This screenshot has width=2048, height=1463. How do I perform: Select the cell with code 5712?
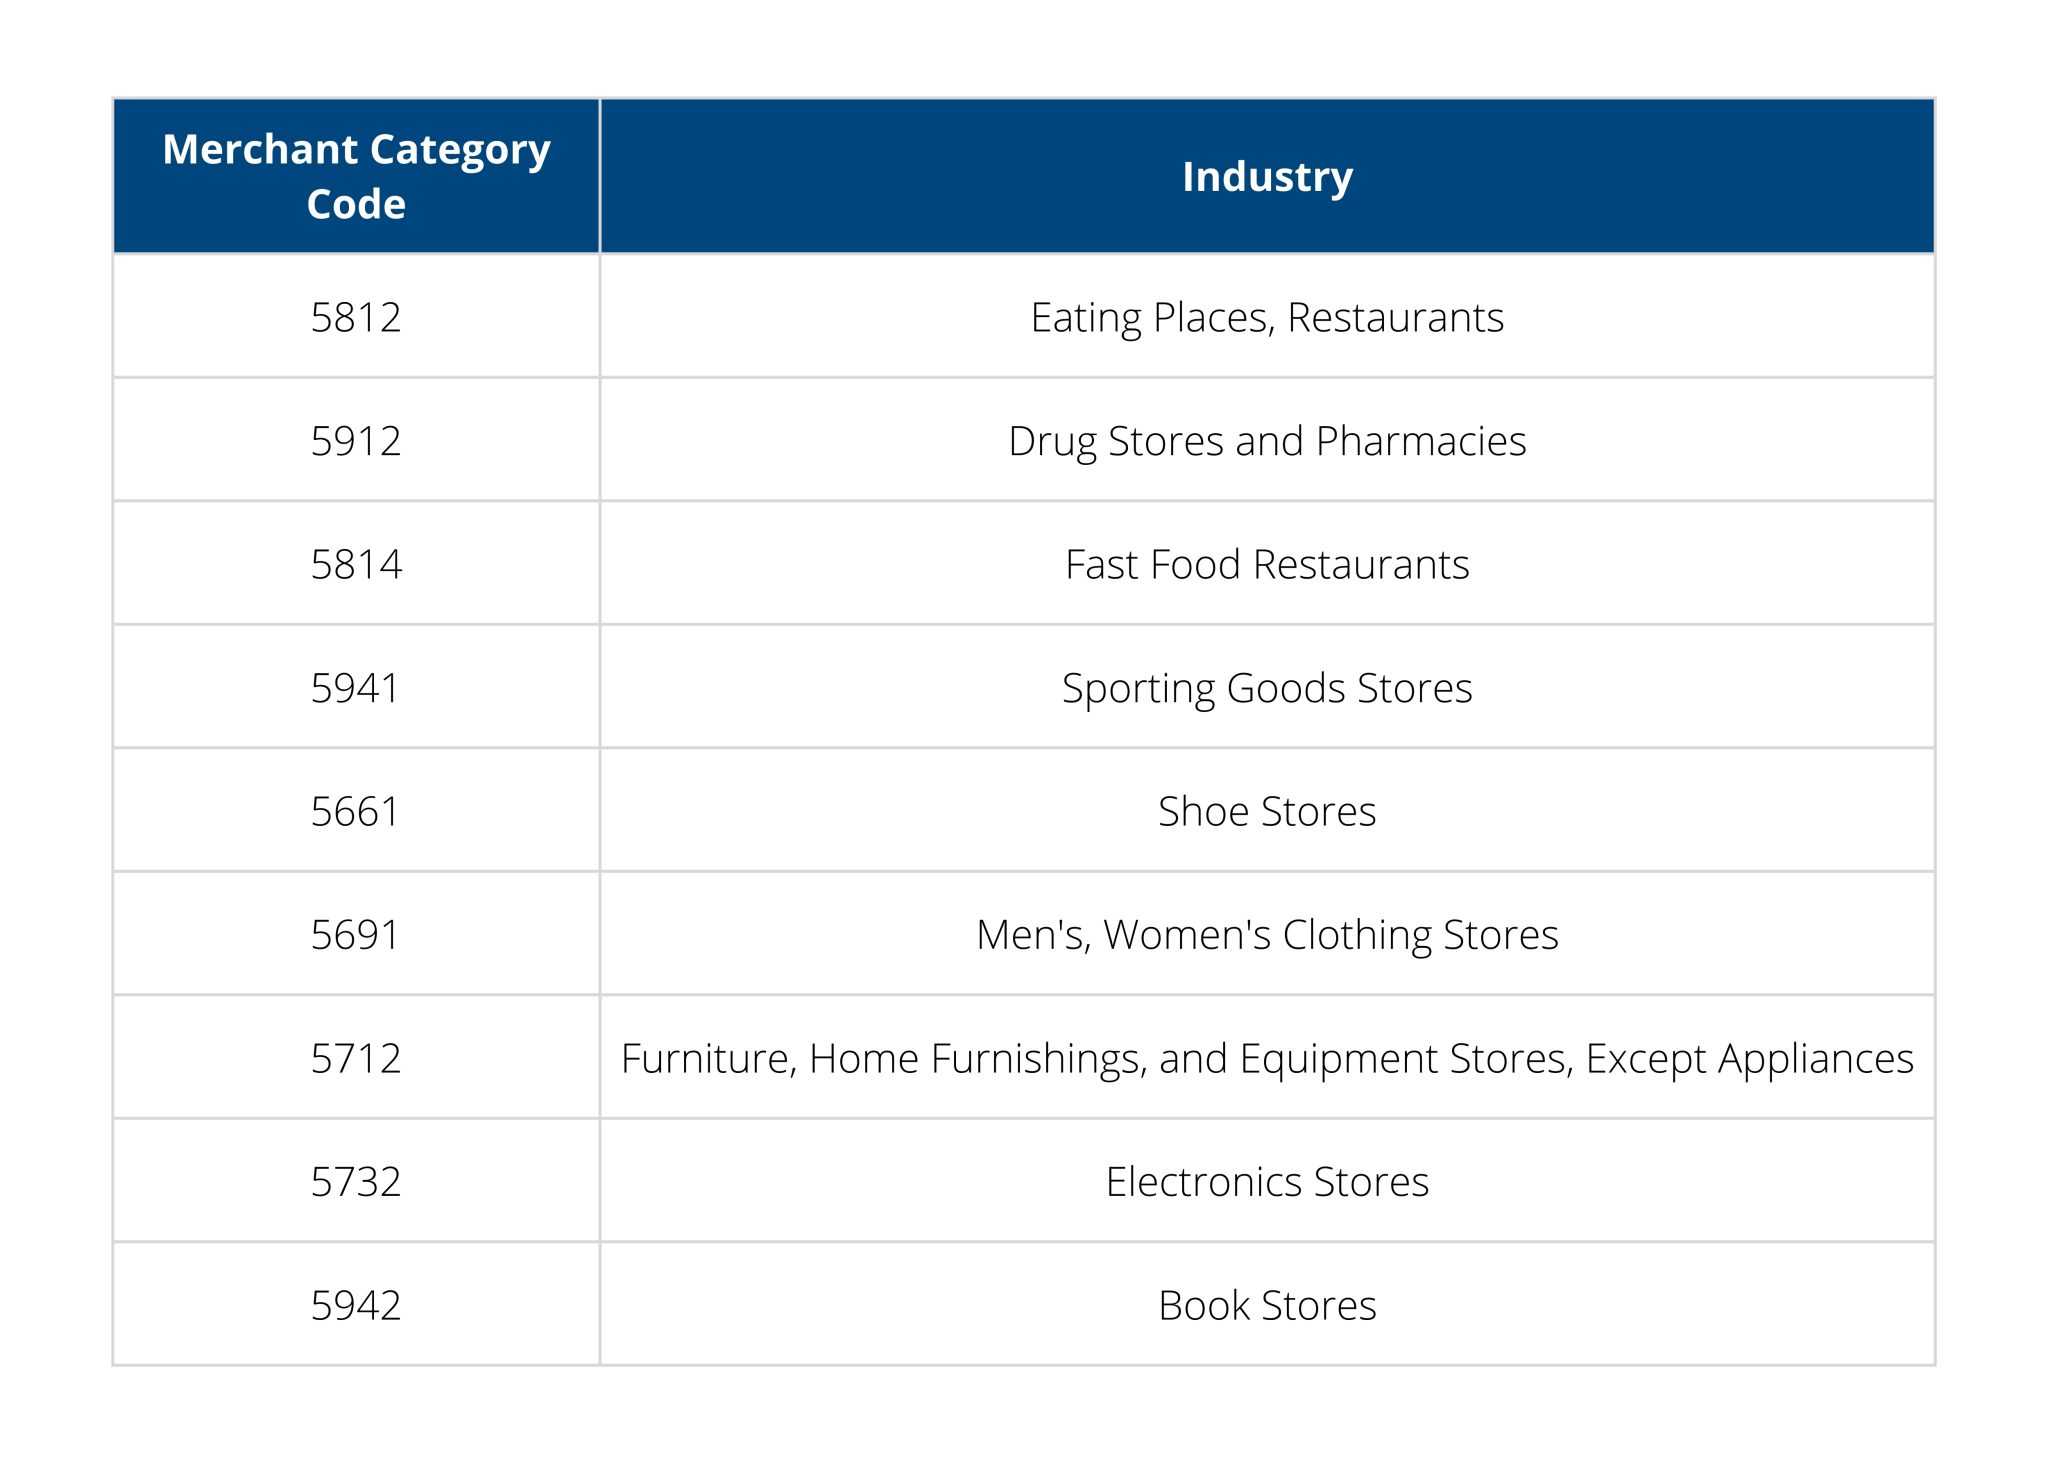click(x=356, y=1058)
